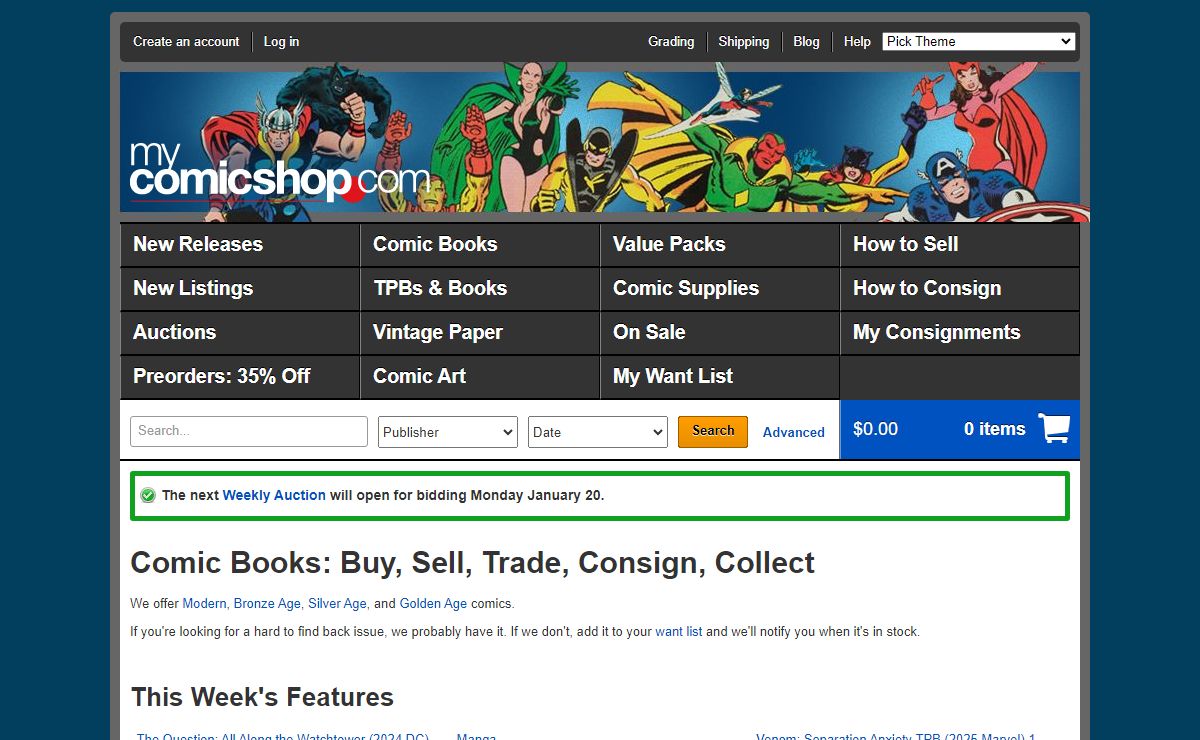This screenshot has width=1200, height=740.
Task: Open On Sale menu item
Action: (x=720, y=332)
